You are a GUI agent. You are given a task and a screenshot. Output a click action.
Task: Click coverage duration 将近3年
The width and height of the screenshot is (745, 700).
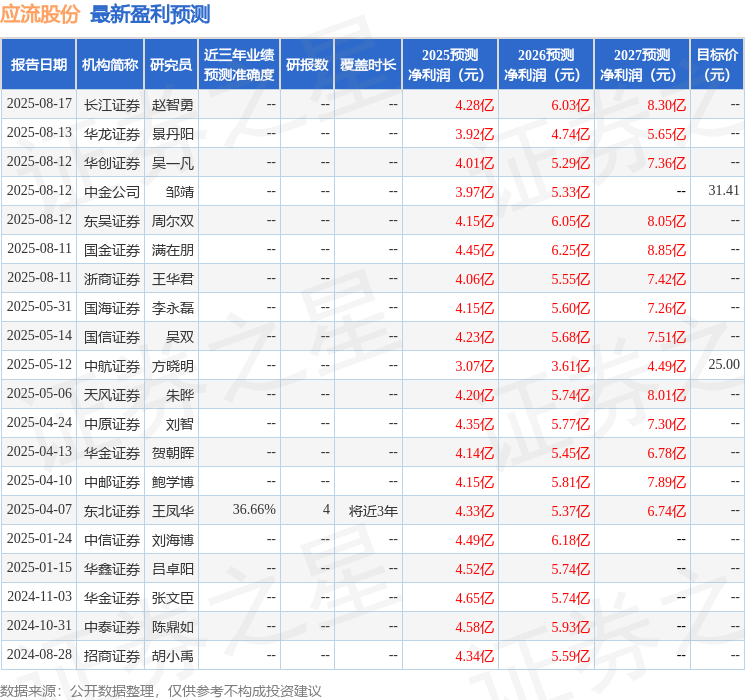tap(373, 511)
